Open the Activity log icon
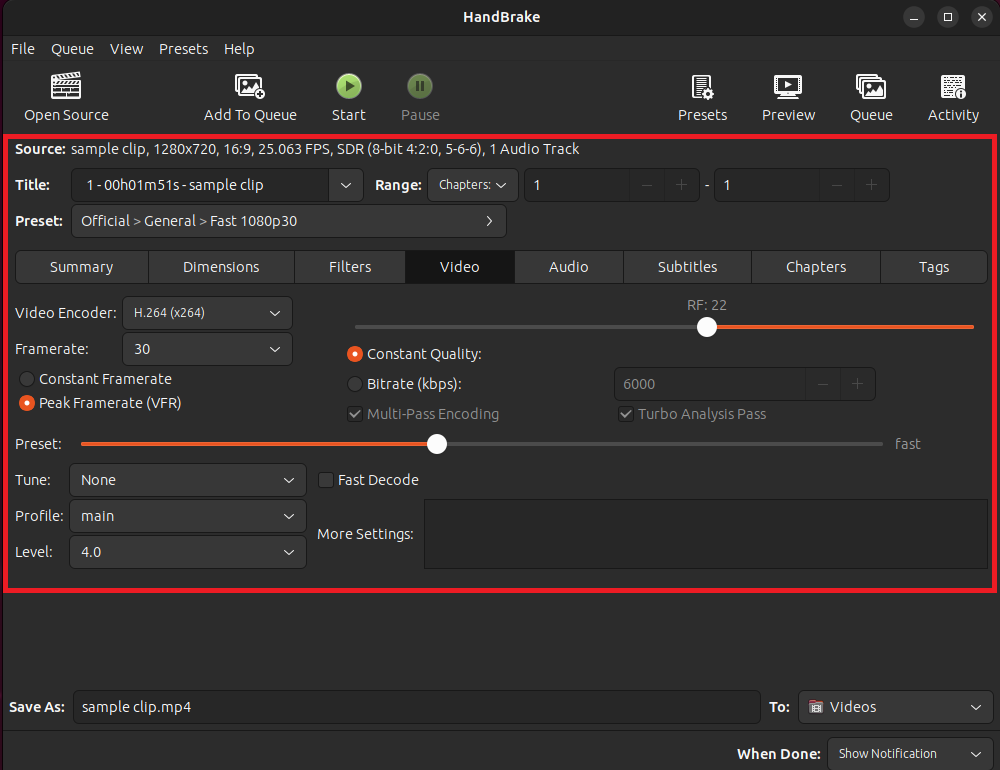 pos(952,95)
